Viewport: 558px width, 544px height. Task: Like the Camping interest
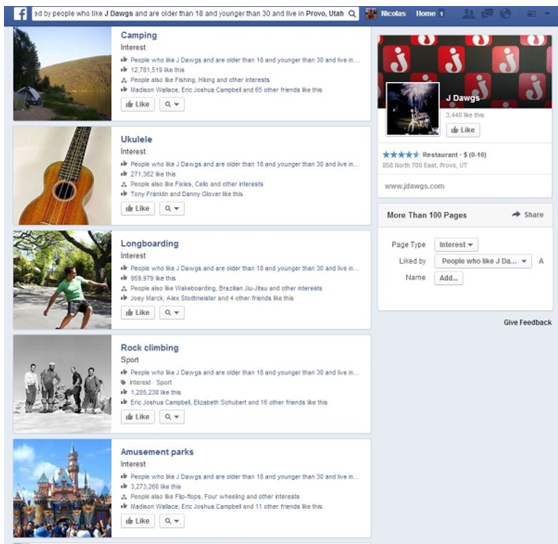[138, 104]
